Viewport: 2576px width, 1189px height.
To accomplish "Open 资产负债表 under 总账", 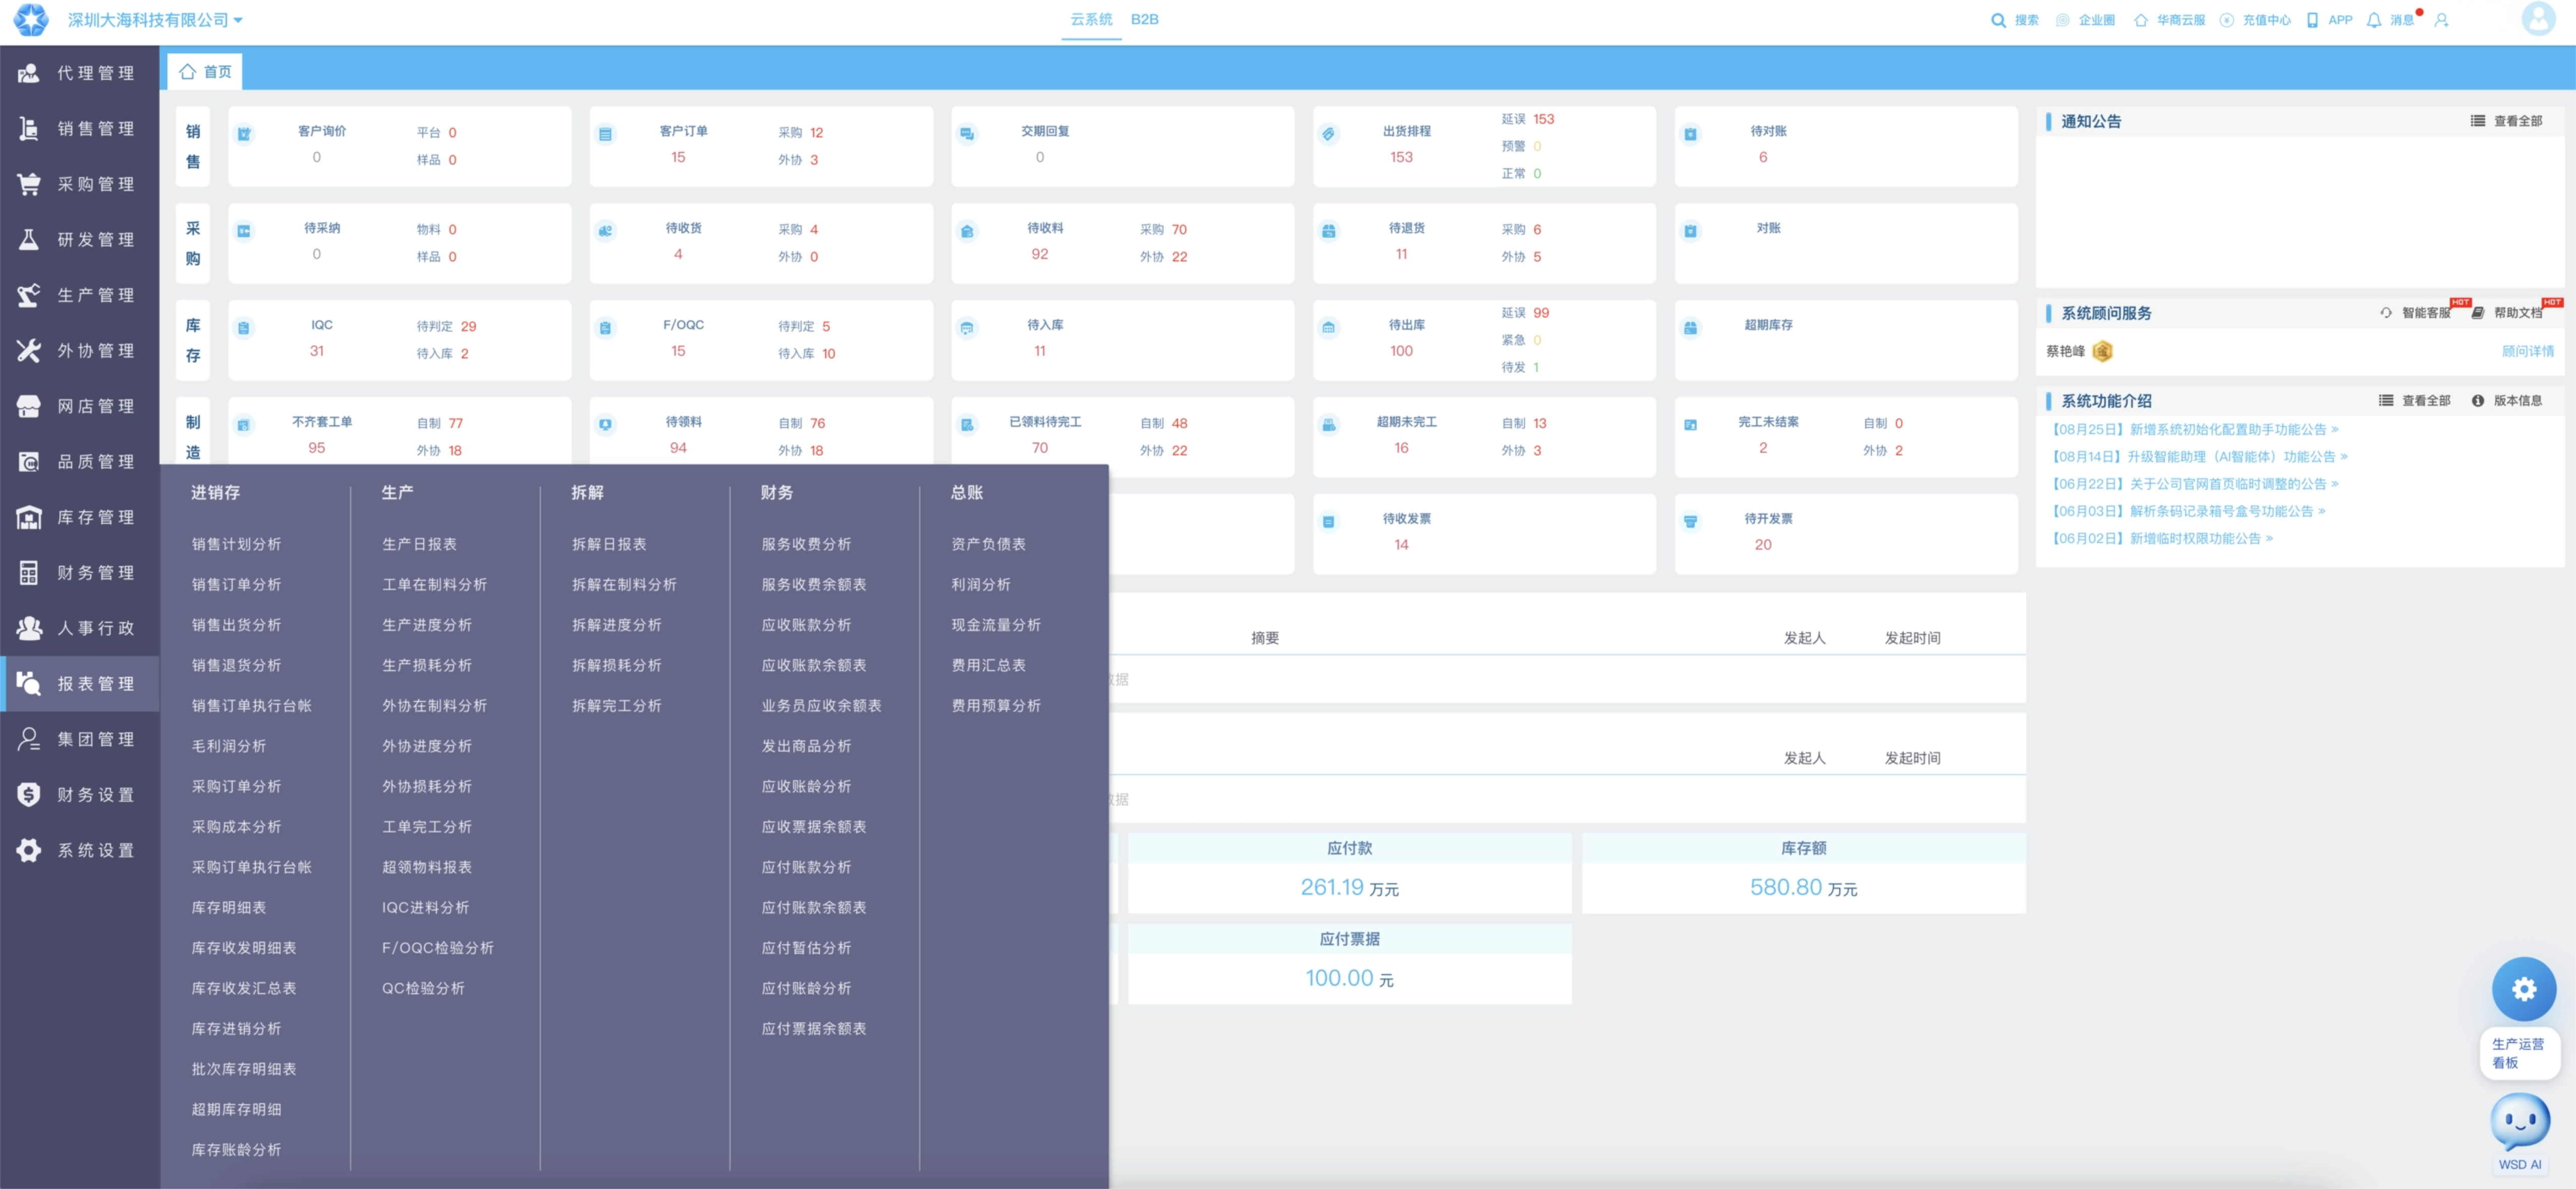I will tap(988, 544).
